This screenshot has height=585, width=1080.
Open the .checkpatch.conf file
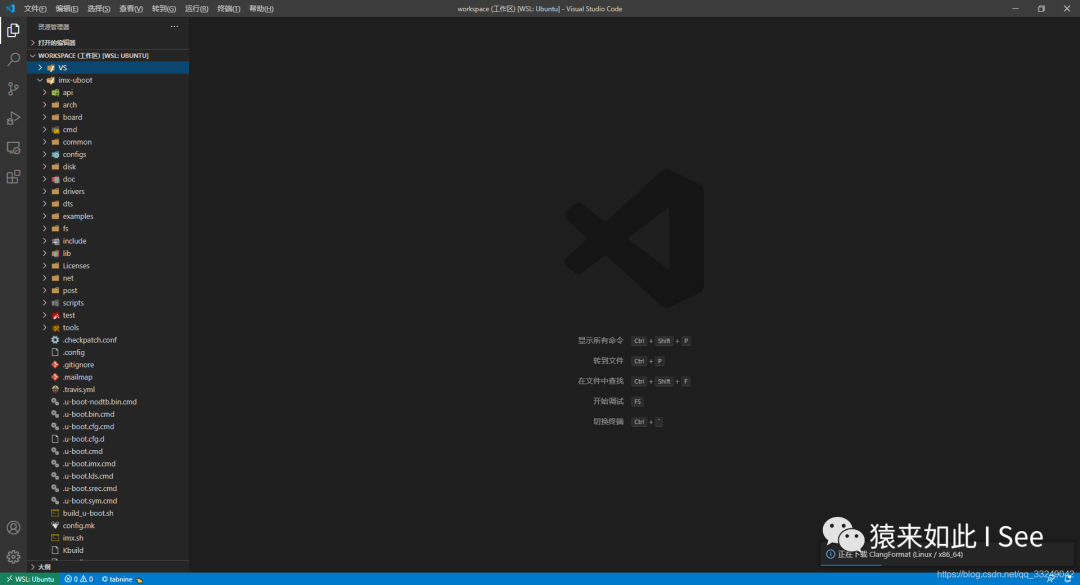(108, 340)
